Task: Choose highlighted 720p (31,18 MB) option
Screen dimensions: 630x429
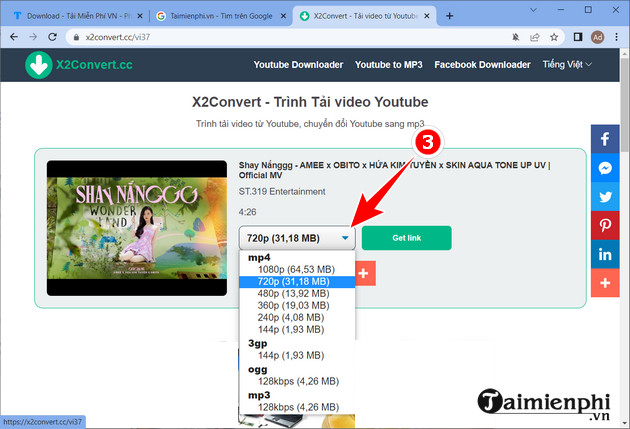Action: click(x=297, y=282)
